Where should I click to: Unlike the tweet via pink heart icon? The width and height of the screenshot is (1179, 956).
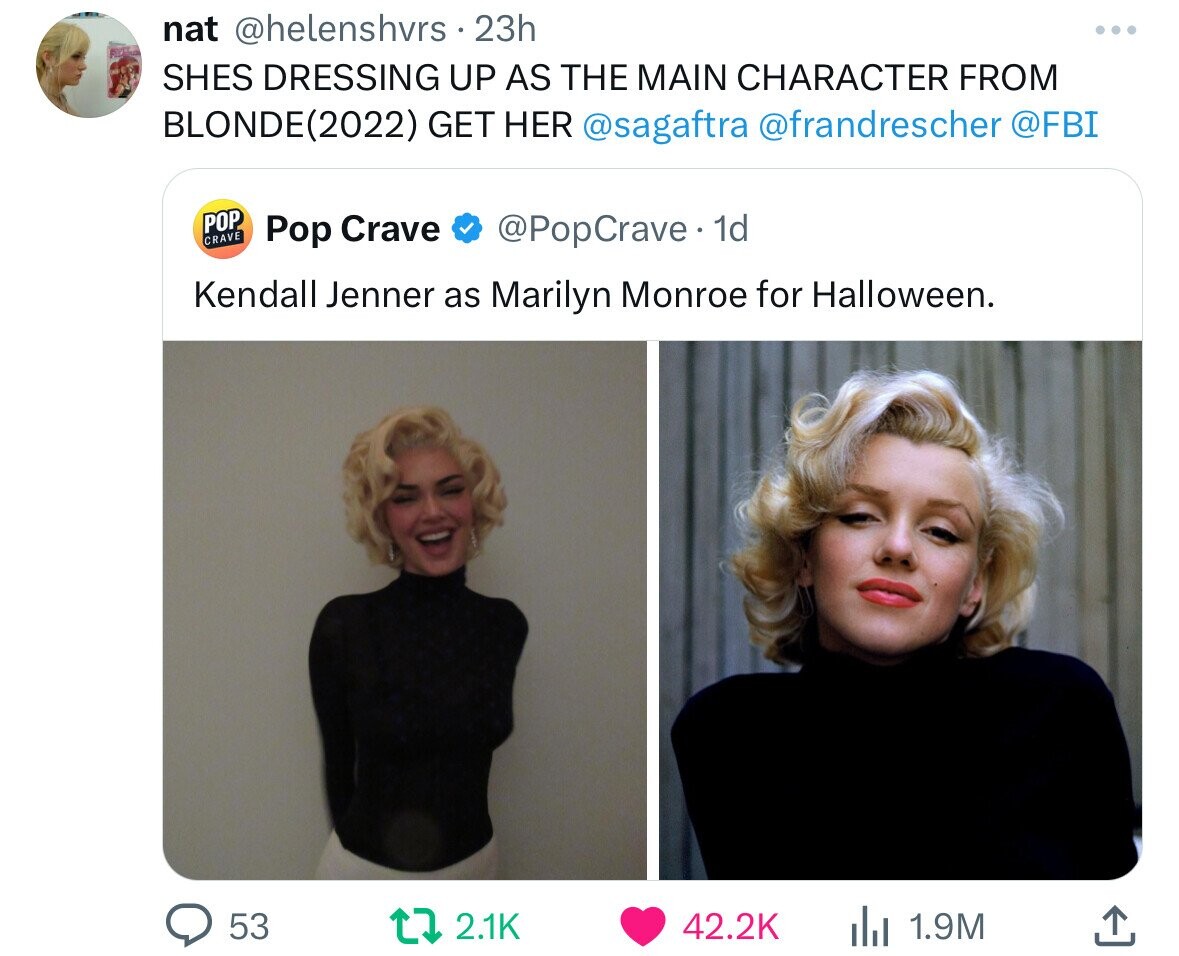643,926
